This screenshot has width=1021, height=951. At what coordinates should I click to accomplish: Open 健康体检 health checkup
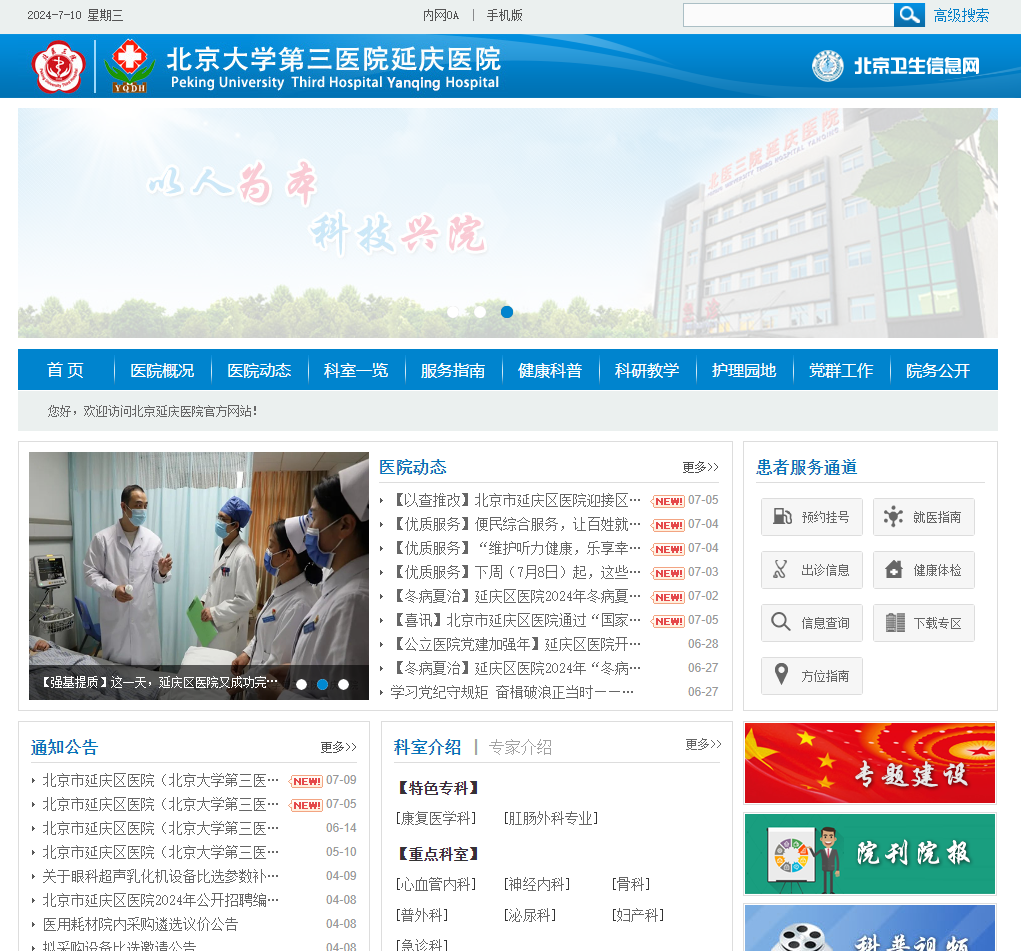coord(923,570)
